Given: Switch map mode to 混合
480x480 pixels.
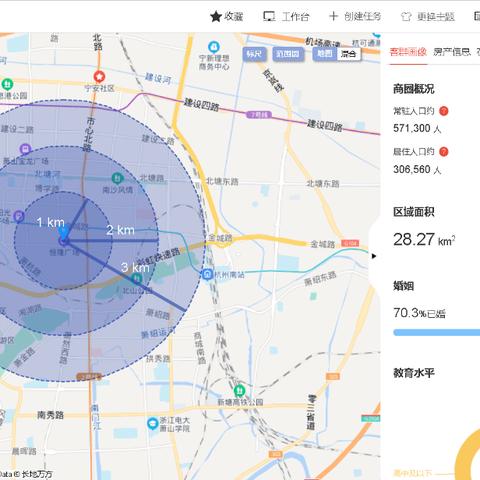Looking at the screenshot, I should coord(349,54).
